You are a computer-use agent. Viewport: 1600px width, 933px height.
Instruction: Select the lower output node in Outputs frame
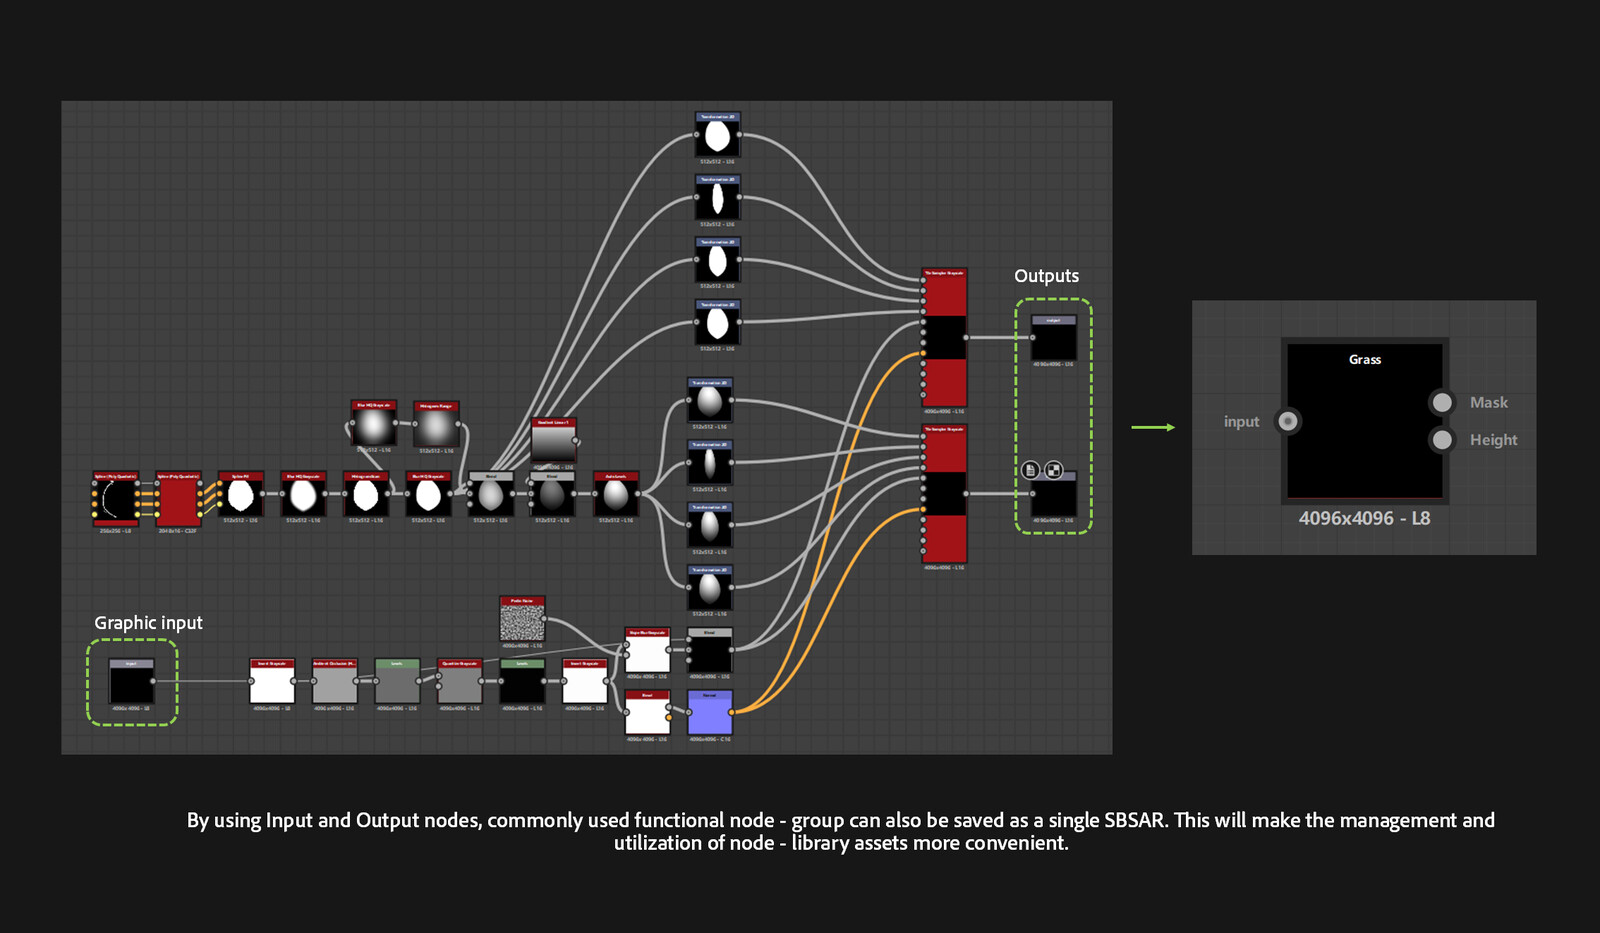(1054, 494)
